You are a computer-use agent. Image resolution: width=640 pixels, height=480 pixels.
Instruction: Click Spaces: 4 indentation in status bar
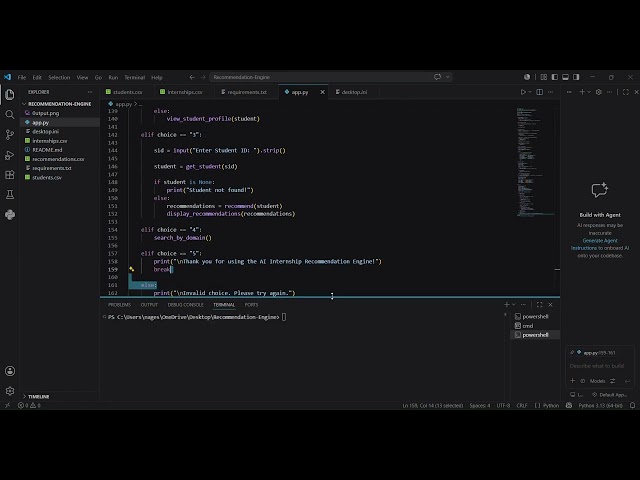480,405
